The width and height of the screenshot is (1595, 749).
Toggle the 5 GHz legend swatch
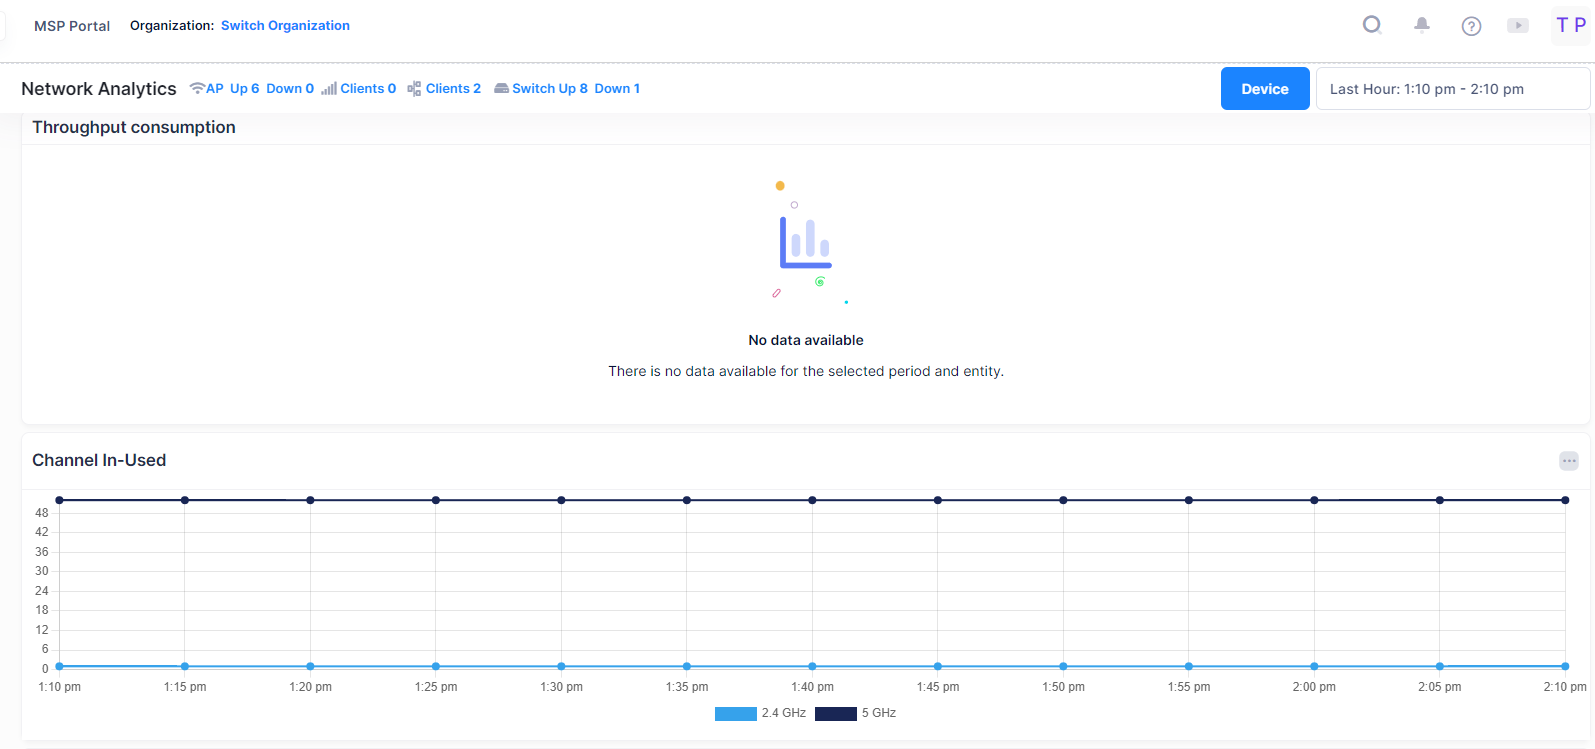click(835, 714)
